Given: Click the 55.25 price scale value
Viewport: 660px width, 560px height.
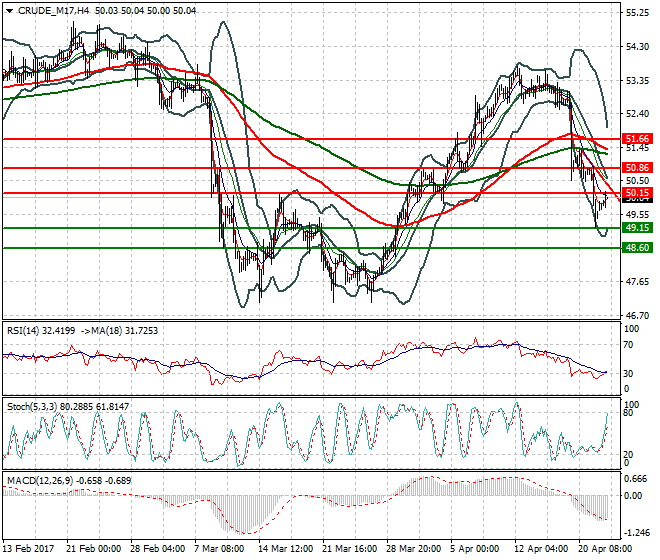Looking at the screenshot, I should click(x=637, y=13).
